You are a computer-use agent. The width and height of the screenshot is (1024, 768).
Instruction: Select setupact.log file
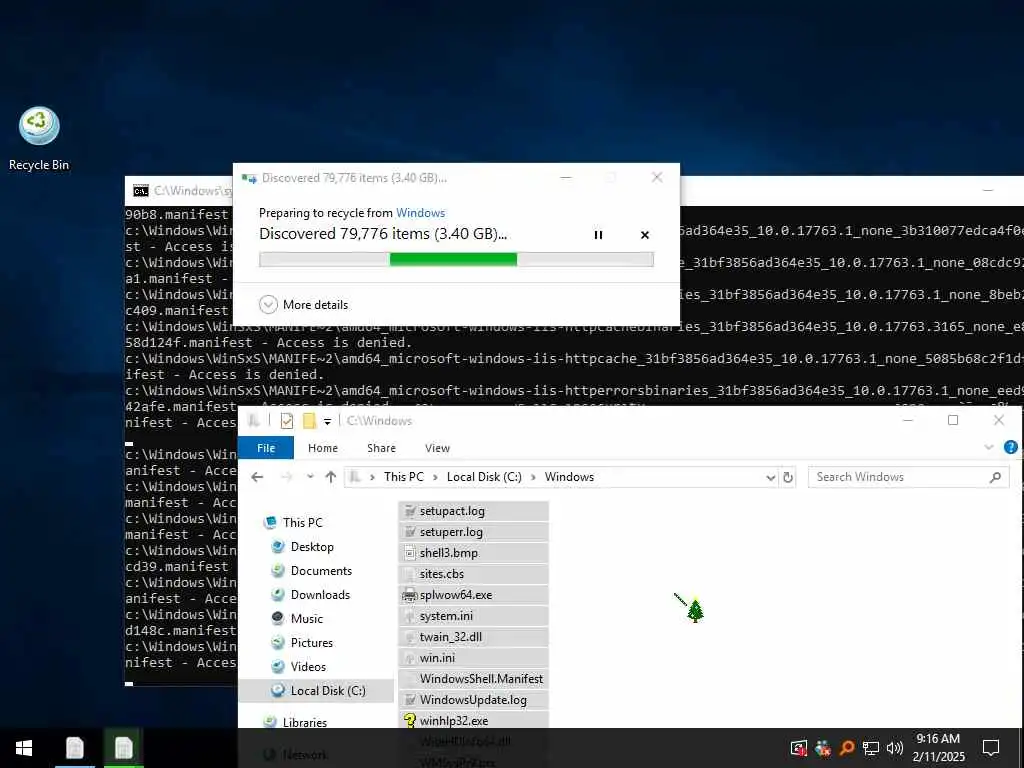[x=473, y=511]
